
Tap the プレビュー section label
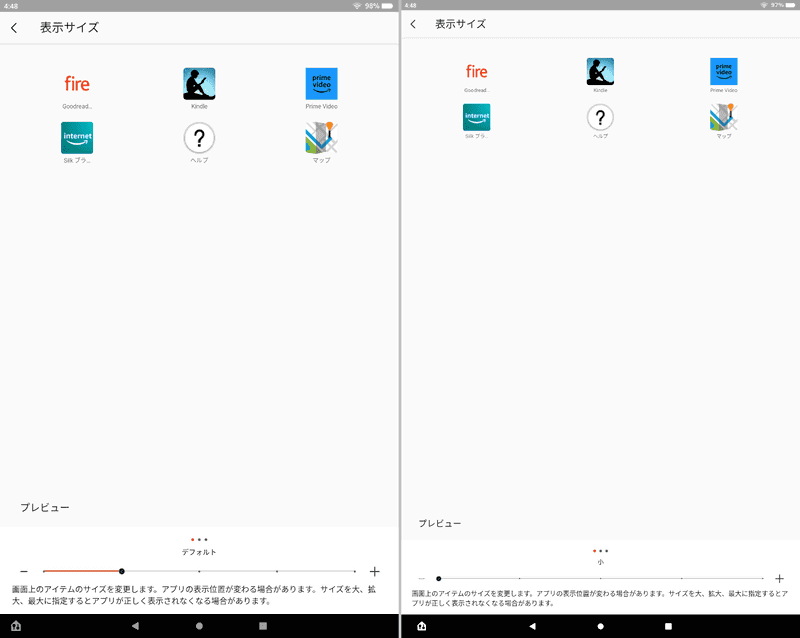point(45,507)
